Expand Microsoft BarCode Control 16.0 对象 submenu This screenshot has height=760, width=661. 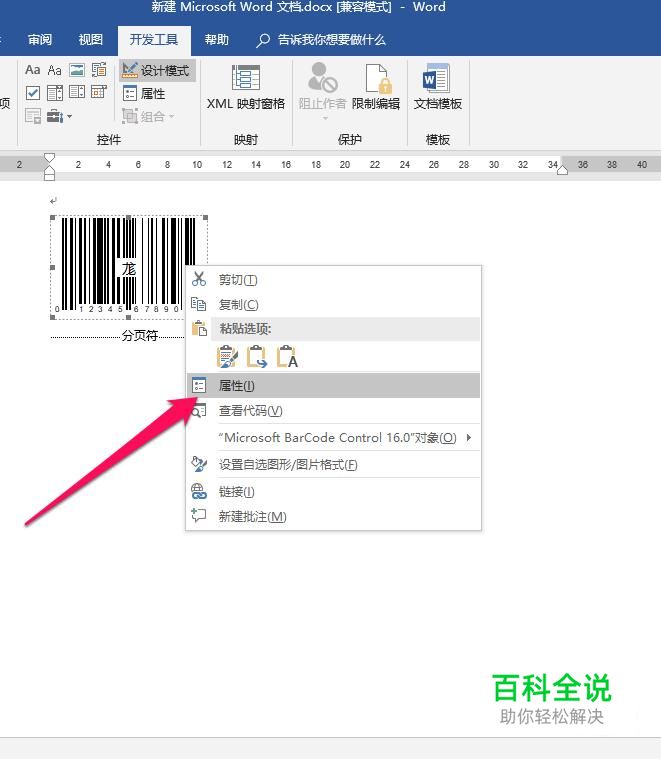click(333, 438)
